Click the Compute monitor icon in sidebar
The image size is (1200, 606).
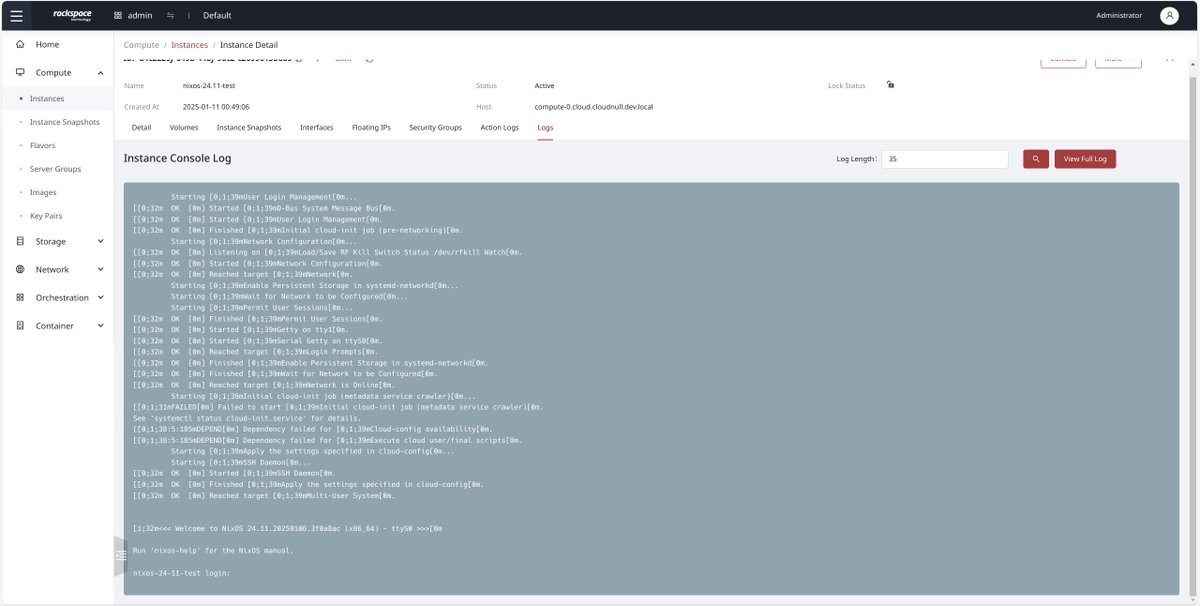coord(20,73)
